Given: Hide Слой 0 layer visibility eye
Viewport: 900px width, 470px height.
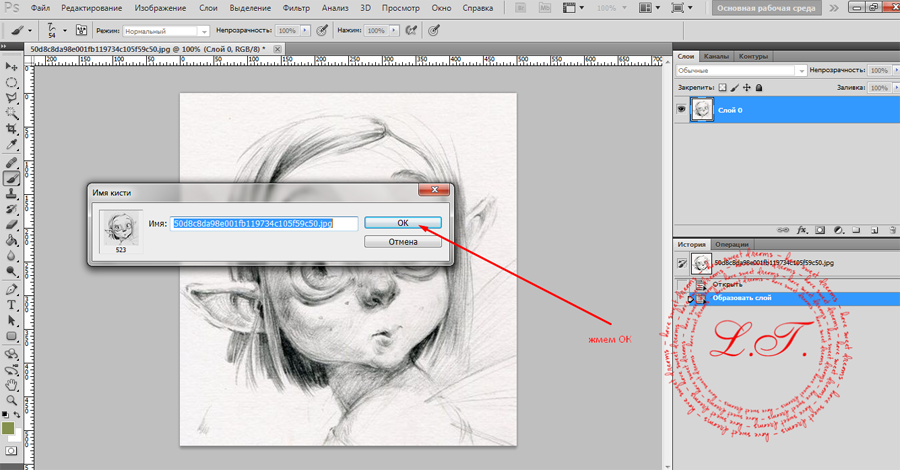Looking at the screenshot, I should point(681,109).
